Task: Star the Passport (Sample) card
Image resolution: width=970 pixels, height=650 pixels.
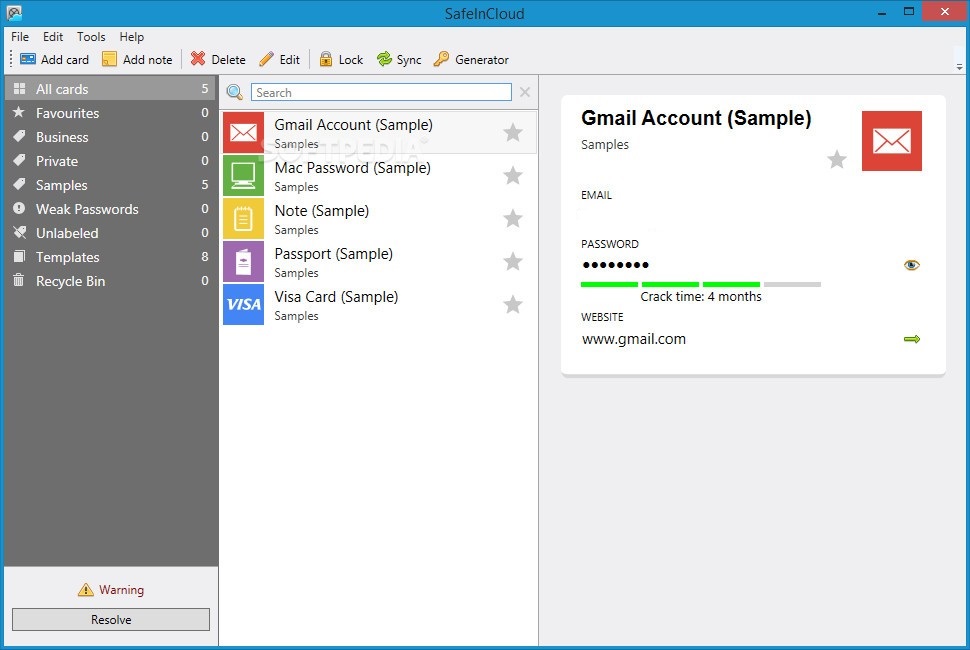Action: 512,262
